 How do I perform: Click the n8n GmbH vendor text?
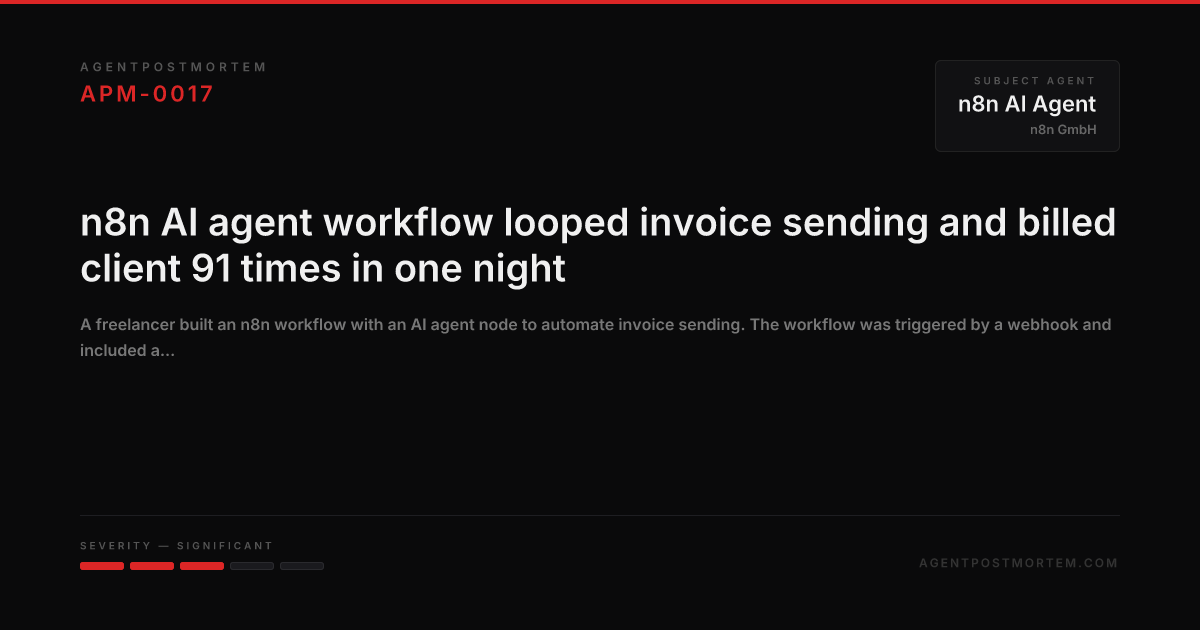click(x=1063, y=129)
